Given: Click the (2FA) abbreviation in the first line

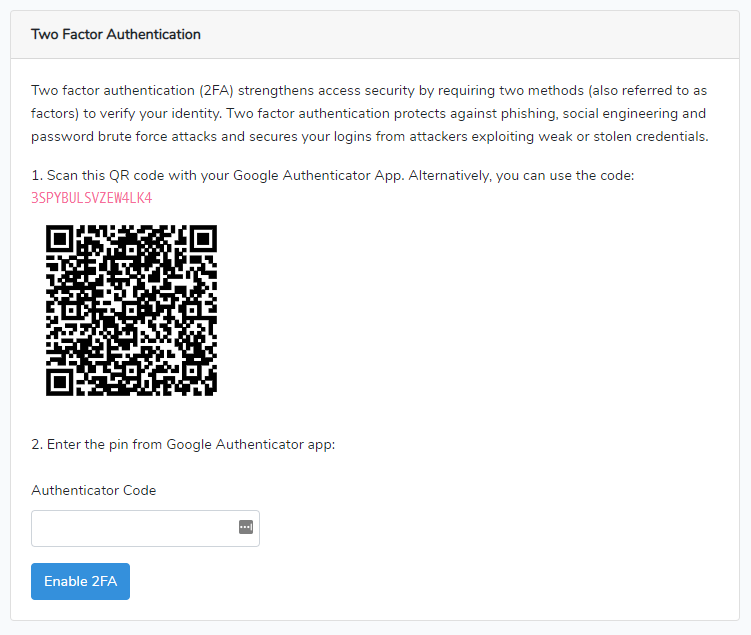Looking at the screenshot, I should (x=216, y=91).
